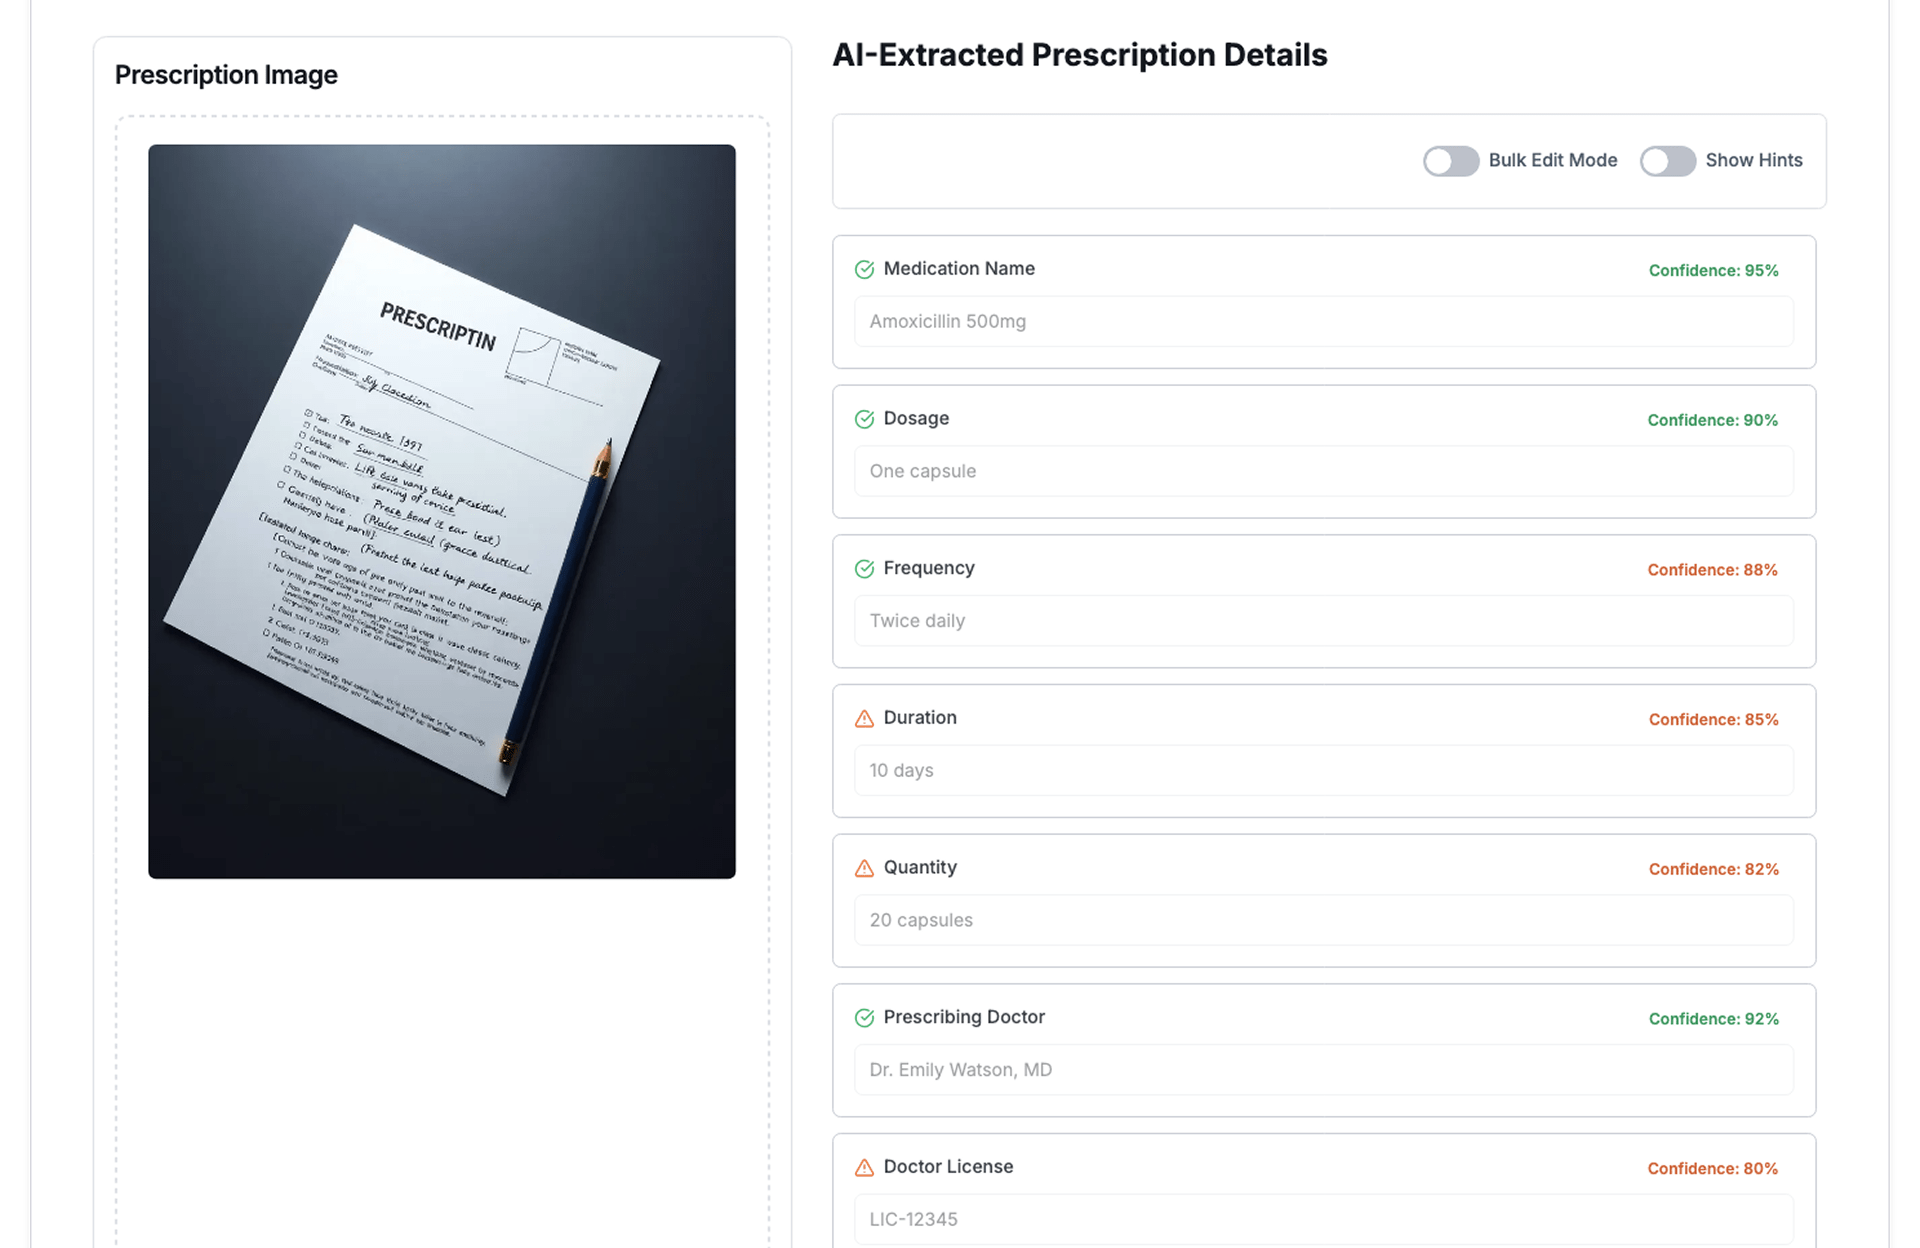Select the Twice daily frequency field
1920x1248 pixels.
pos(1323,621)
